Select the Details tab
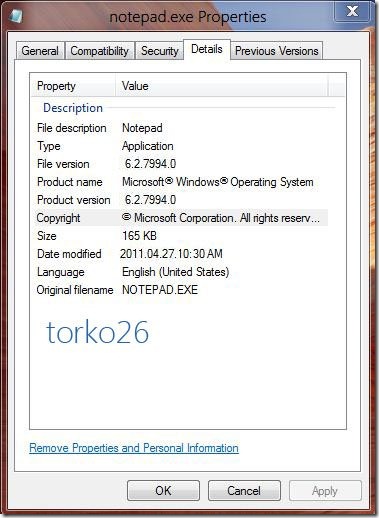This screenshot has width=379, height=518. point(207,49)
